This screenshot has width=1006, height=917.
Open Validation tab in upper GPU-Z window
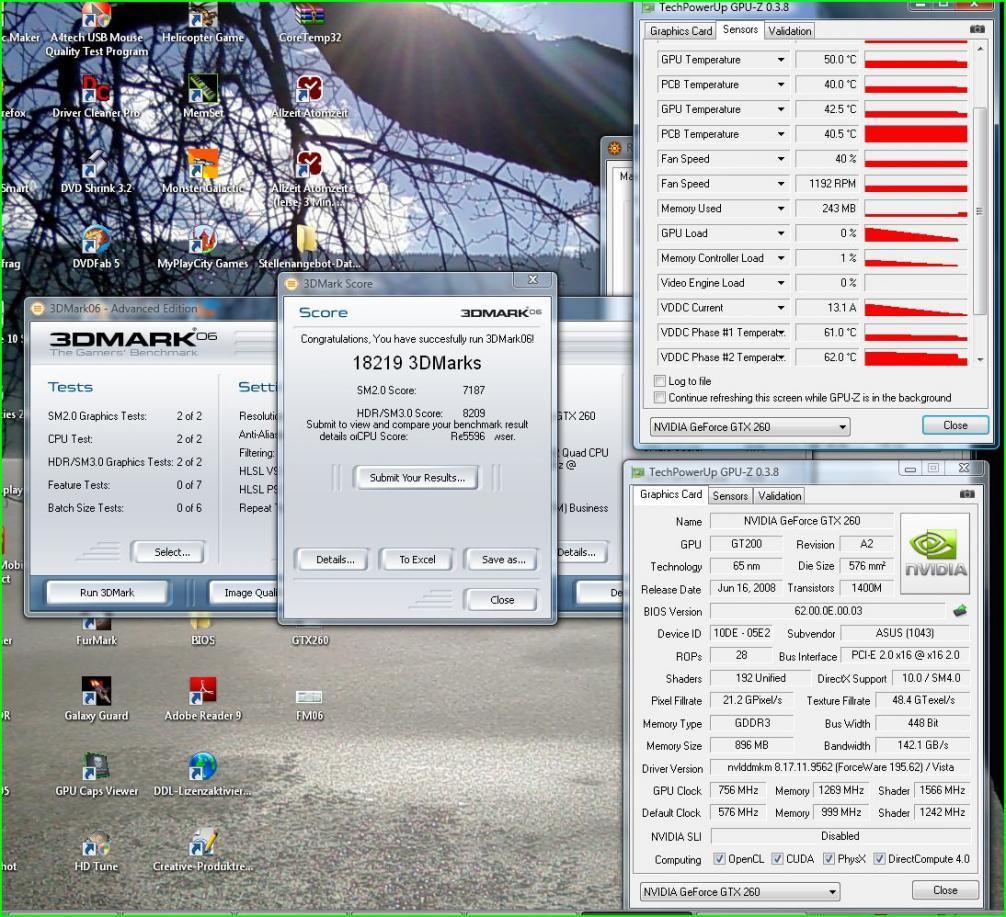pyautogui.click(x=789, y=31)
